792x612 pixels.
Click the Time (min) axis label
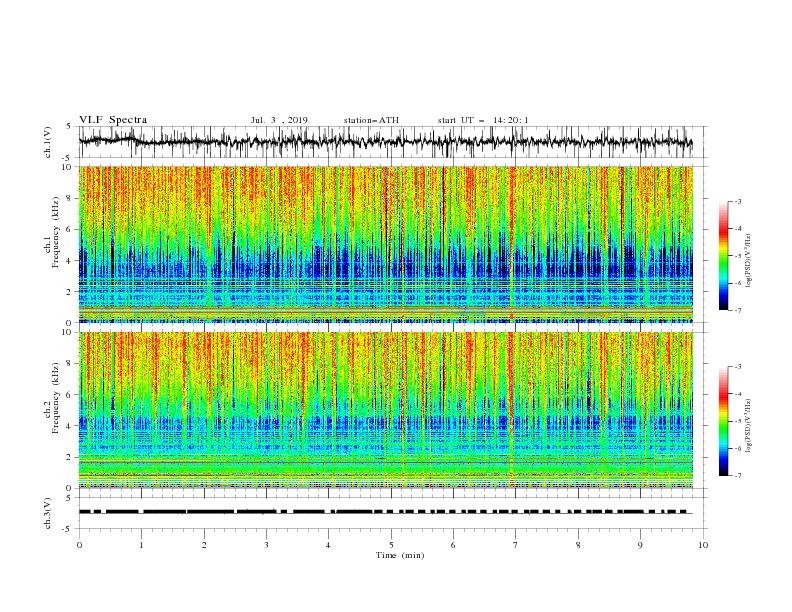pos(400,555)
